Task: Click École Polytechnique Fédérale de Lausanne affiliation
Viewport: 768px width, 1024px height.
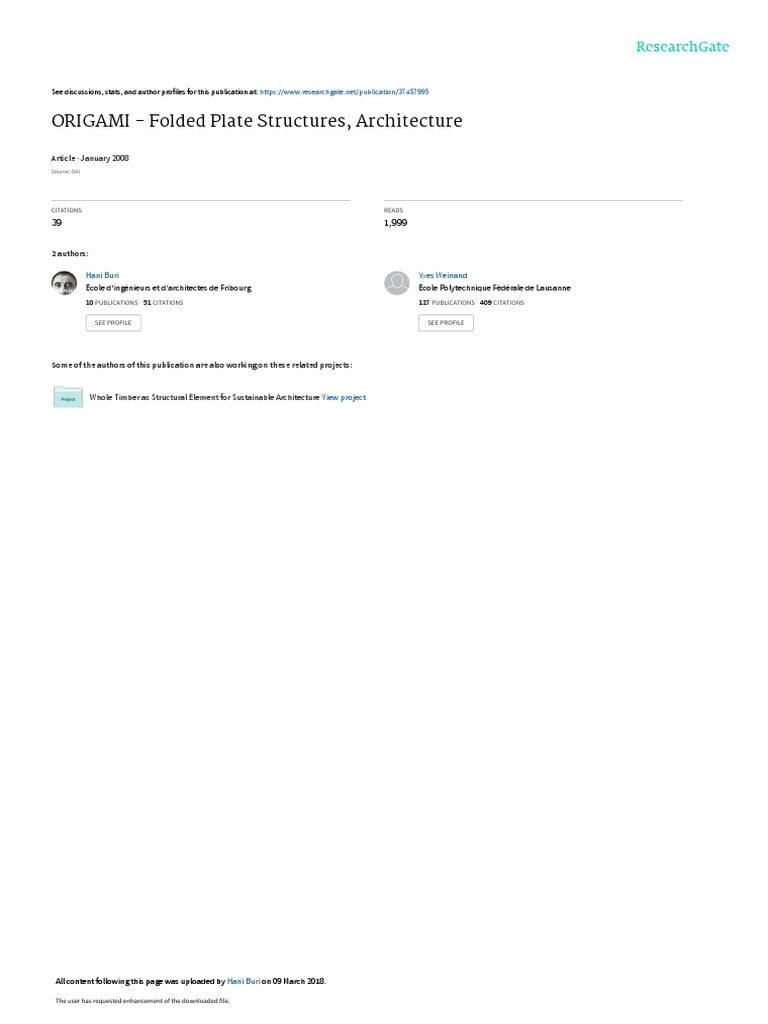Action: pyautogui.click(x=494, y=288)
